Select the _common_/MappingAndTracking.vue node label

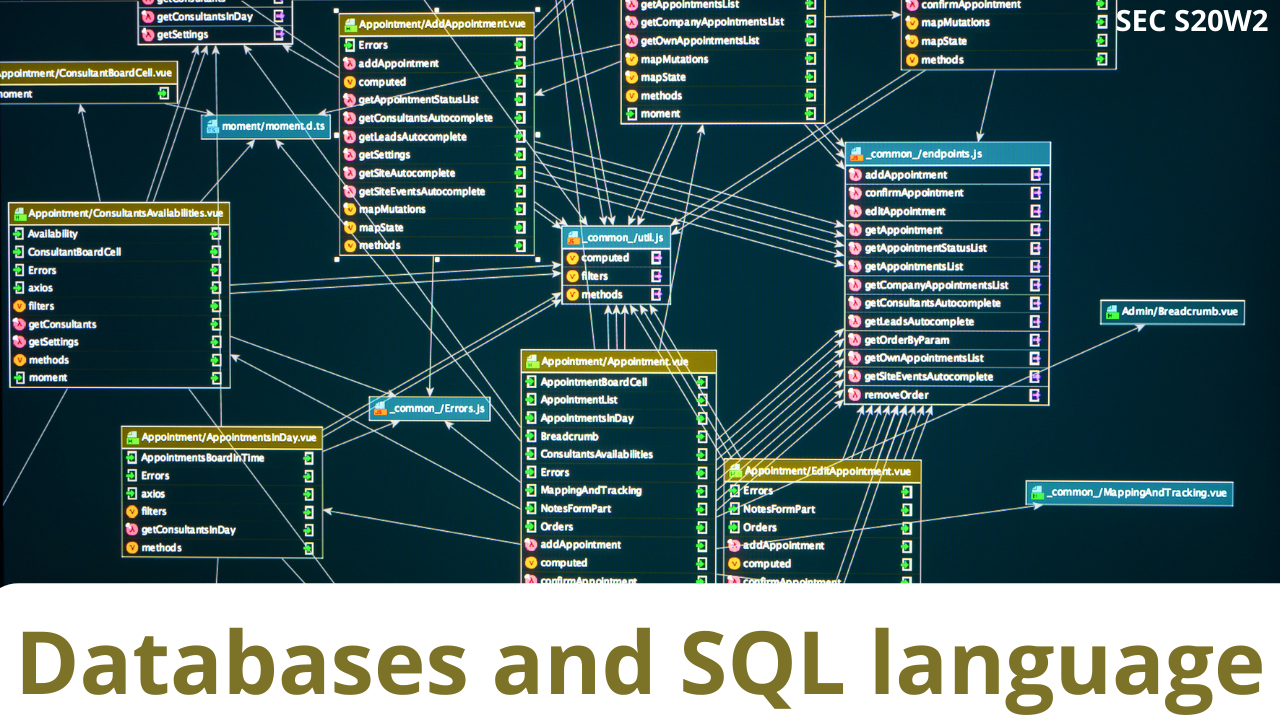1137,492
